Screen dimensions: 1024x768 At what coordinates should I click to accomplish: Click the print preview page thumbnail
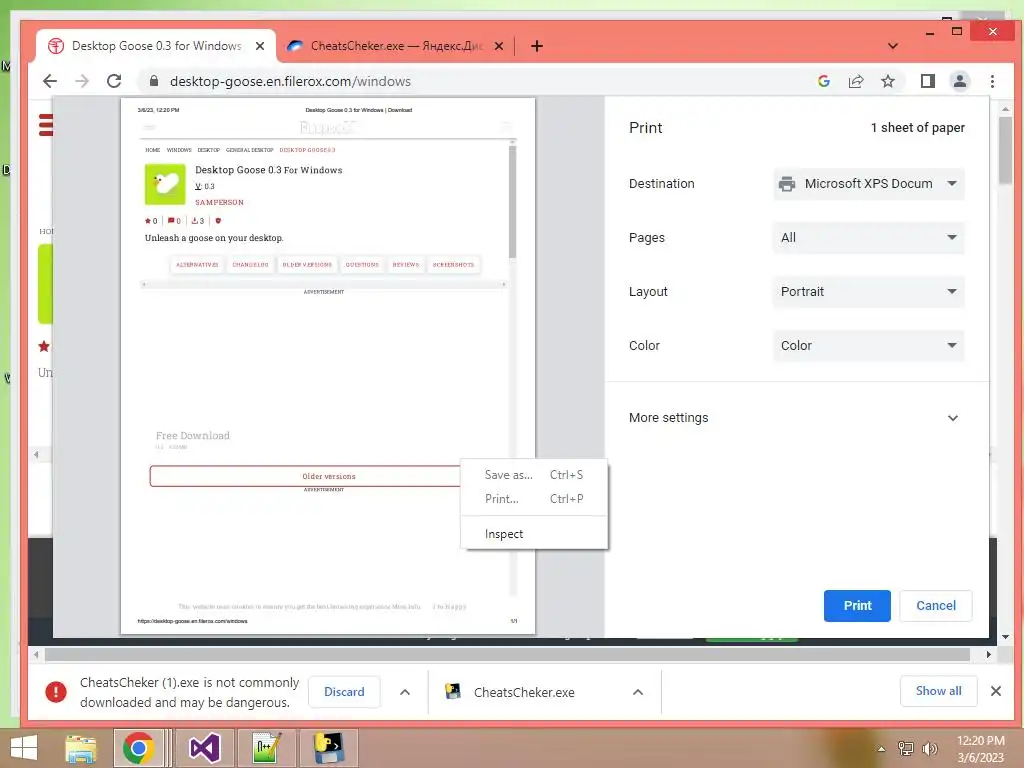click(x=328, y=366)
